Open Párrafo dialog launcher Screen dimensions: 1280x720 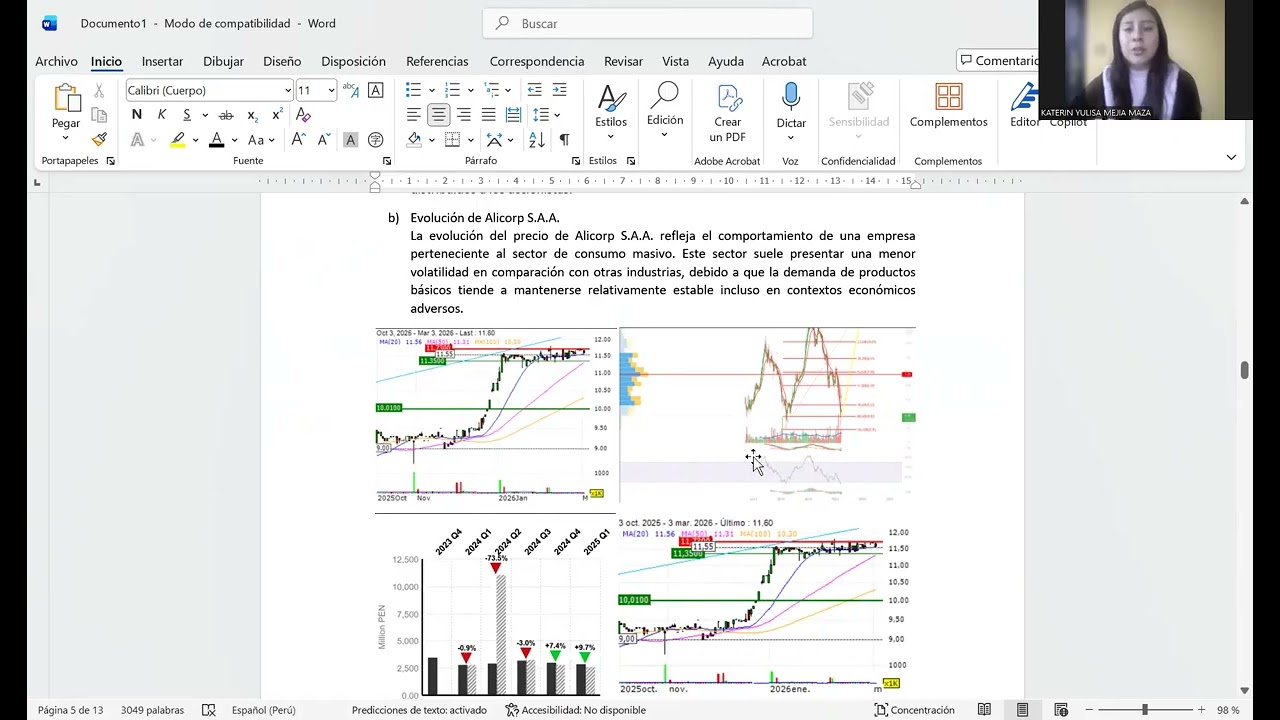click(576, 161)
